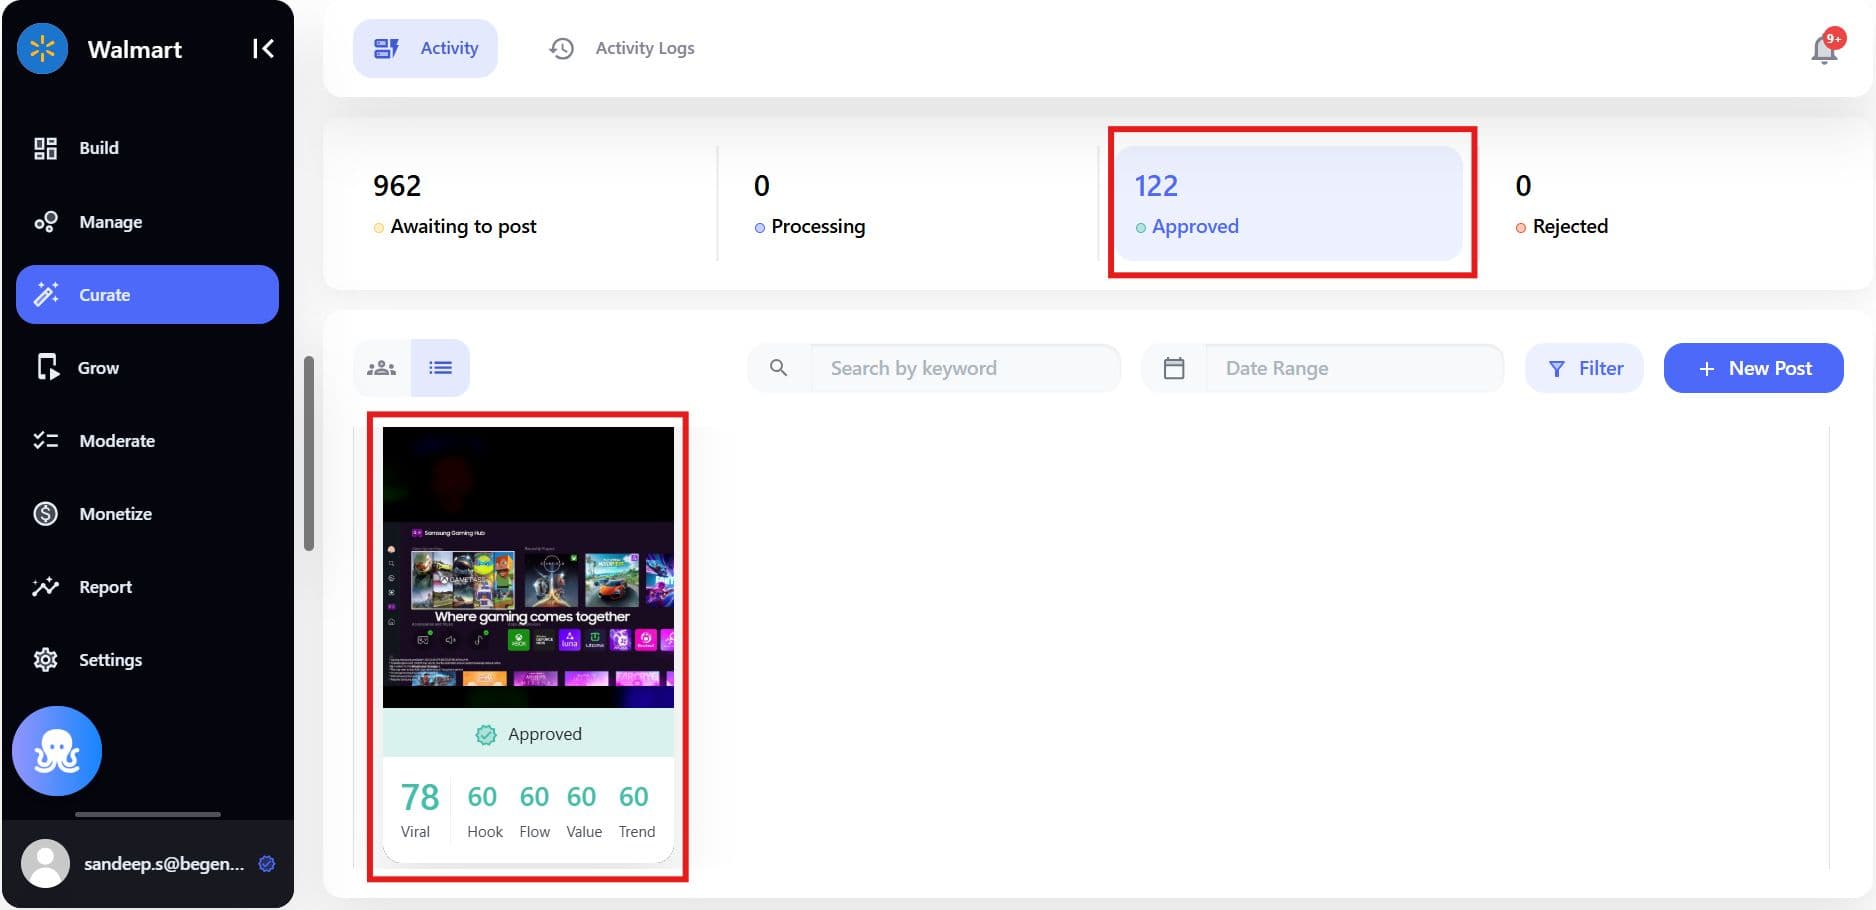Switch to the Activity Logs tab
The height and width of the screenshot is (910, 1876).
tap(622, 48)
